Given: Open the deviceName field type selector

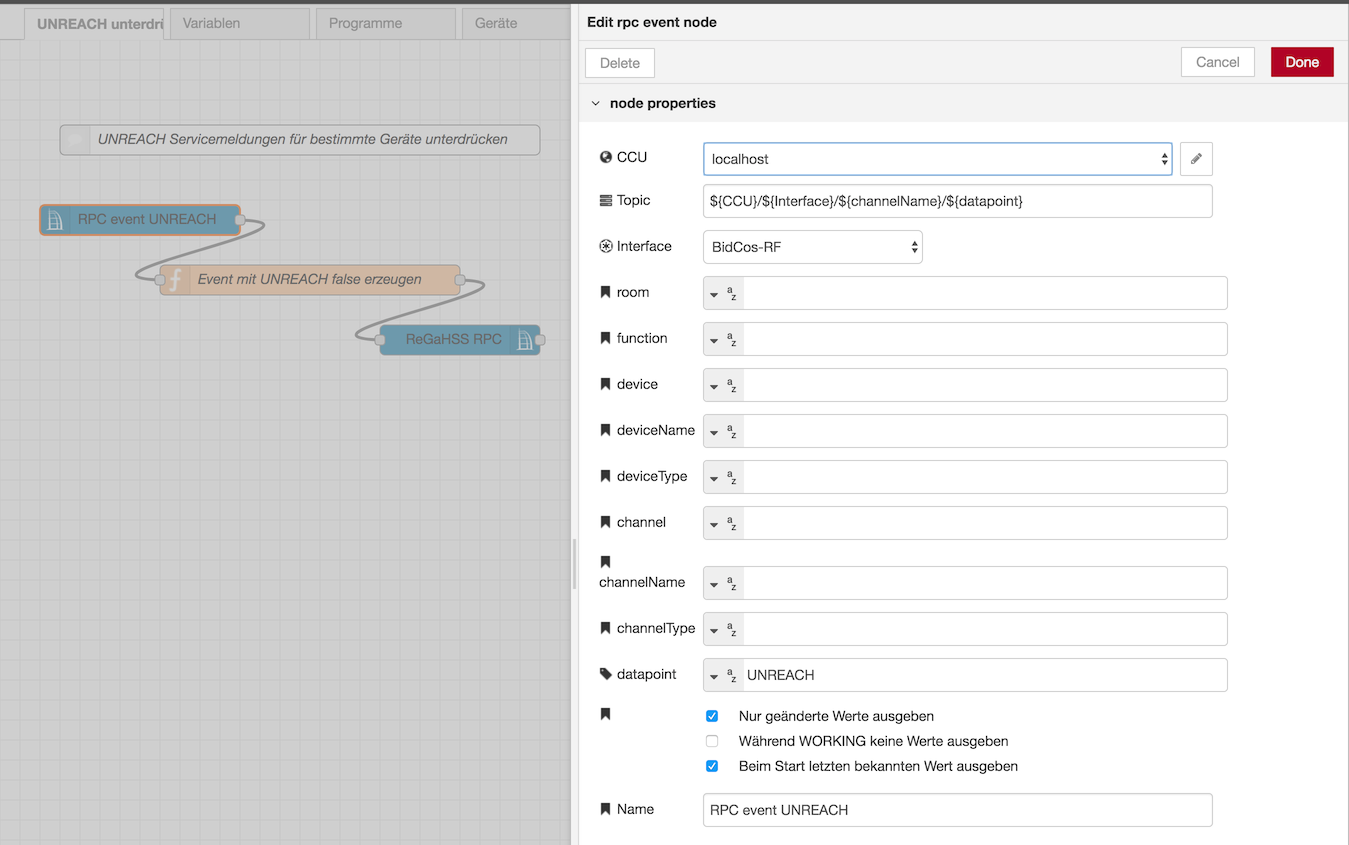Looking at the screenshot, I should (723, 431).
